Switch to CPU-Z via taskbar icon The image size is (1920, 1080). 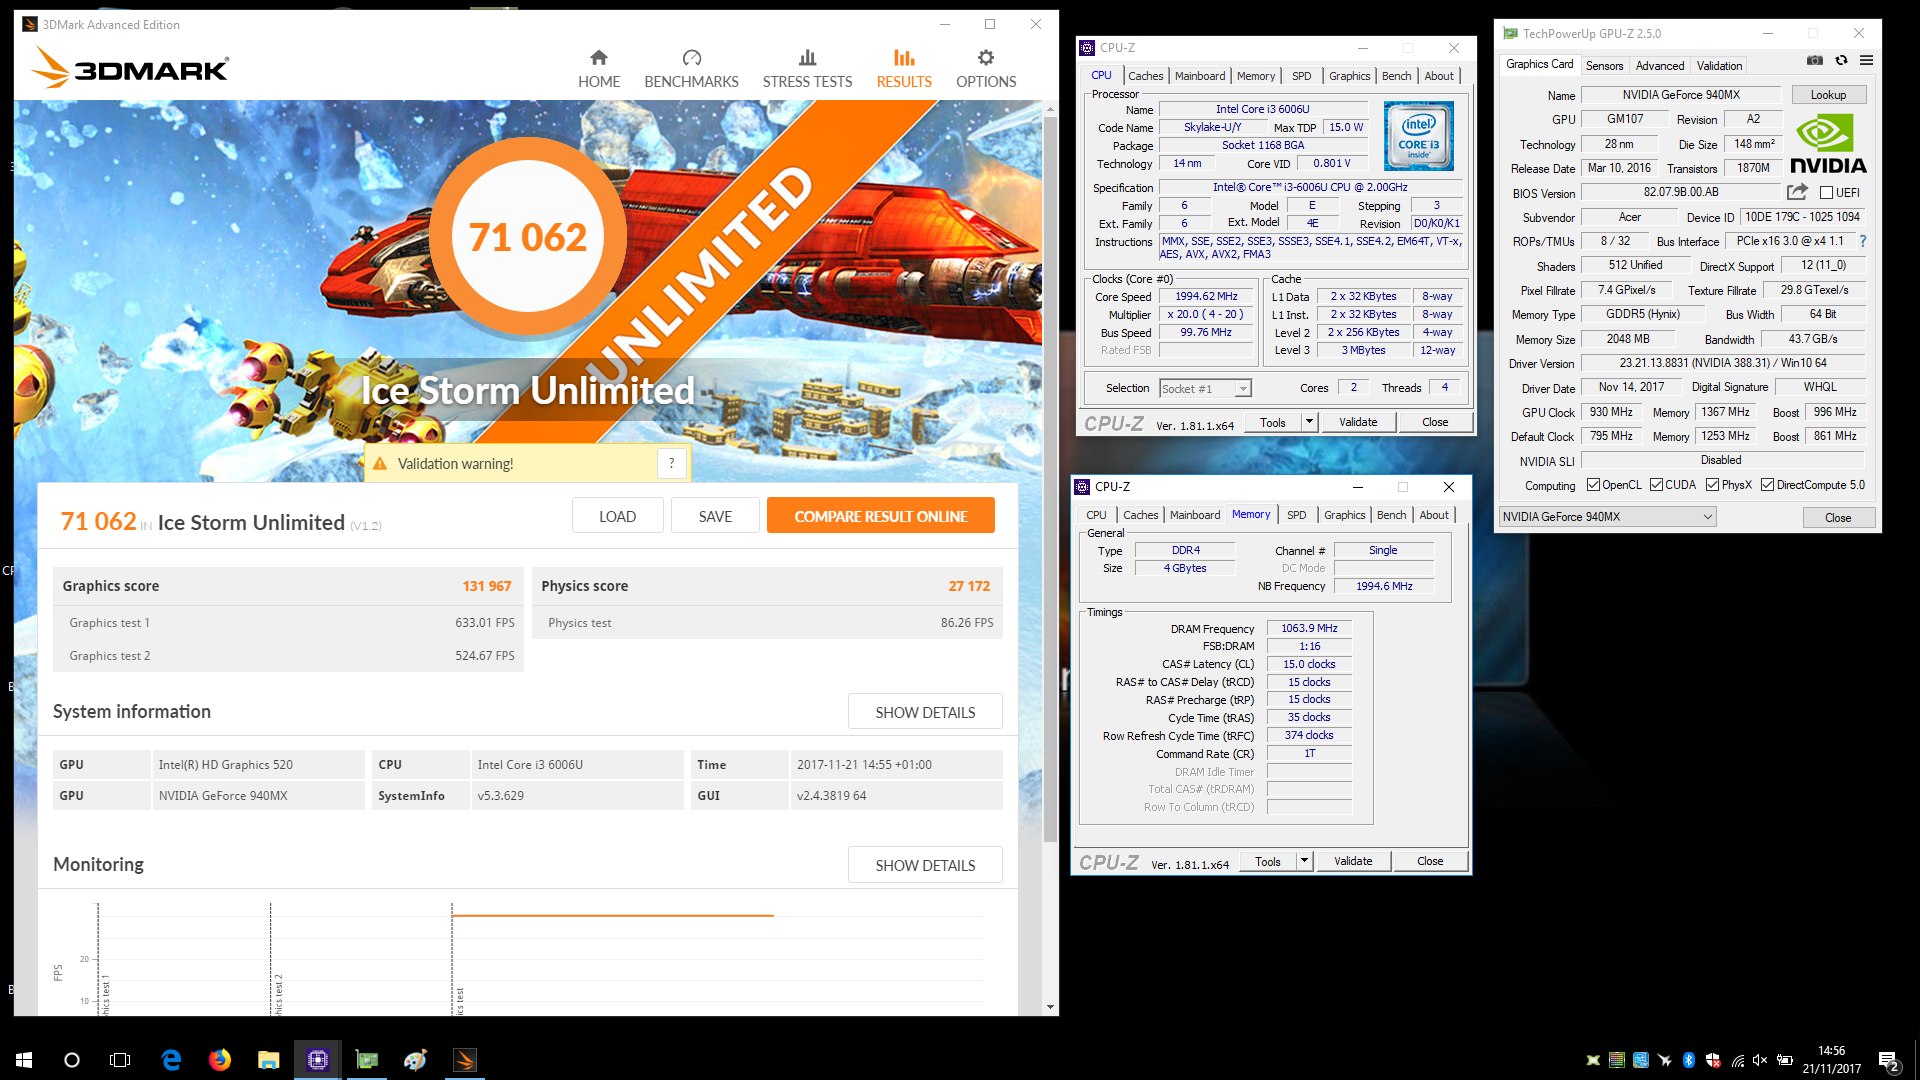[x=318, y=1060]
